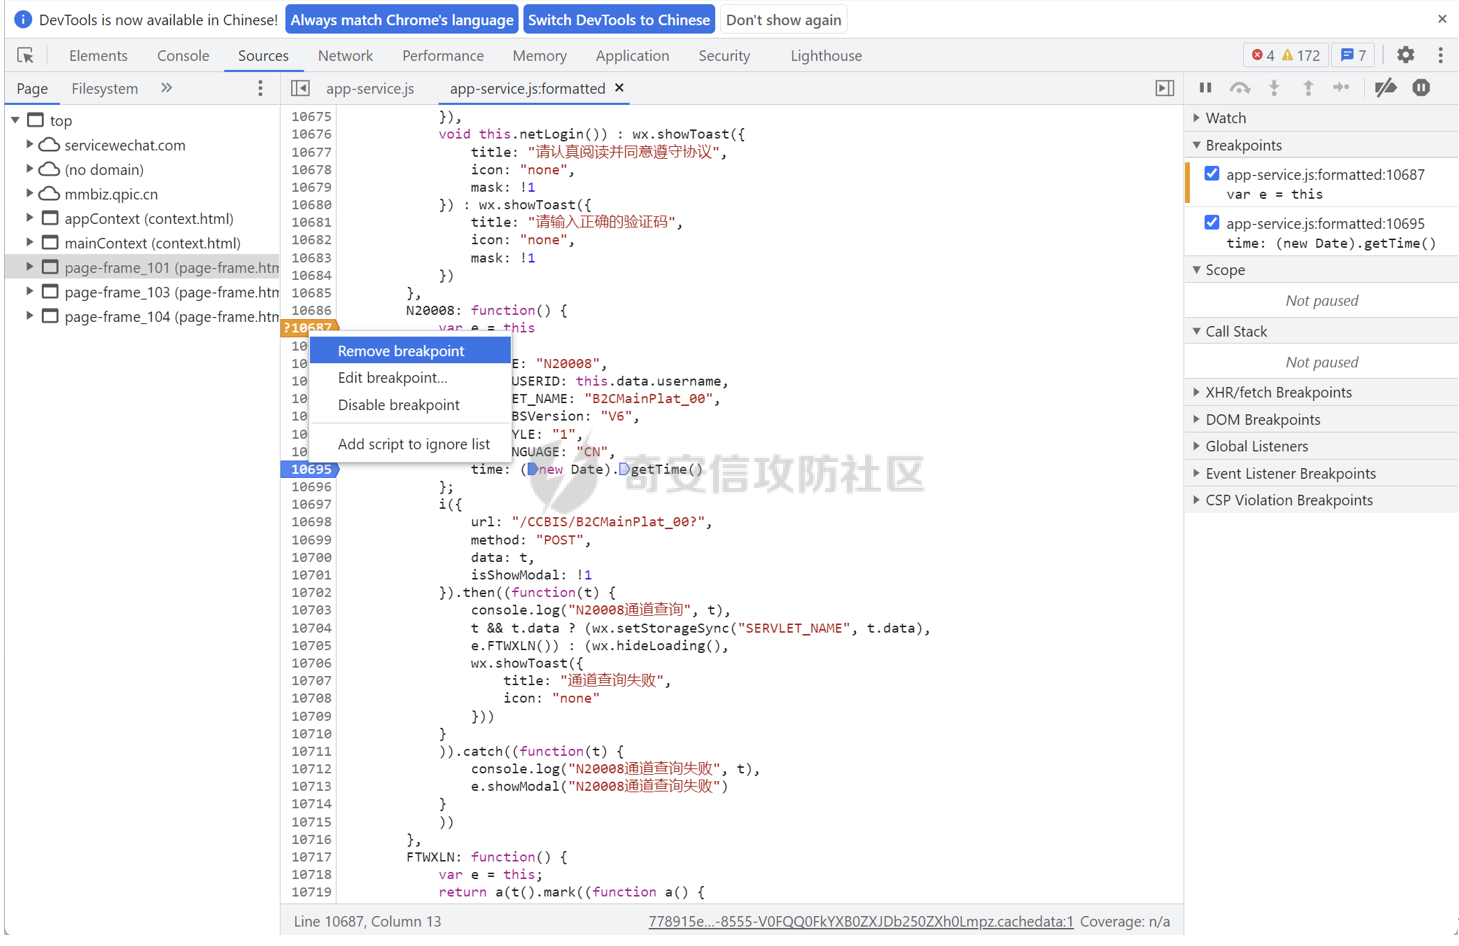
Task: Open the cachedata:1 source link in status bar
Action: coord(861,922)
